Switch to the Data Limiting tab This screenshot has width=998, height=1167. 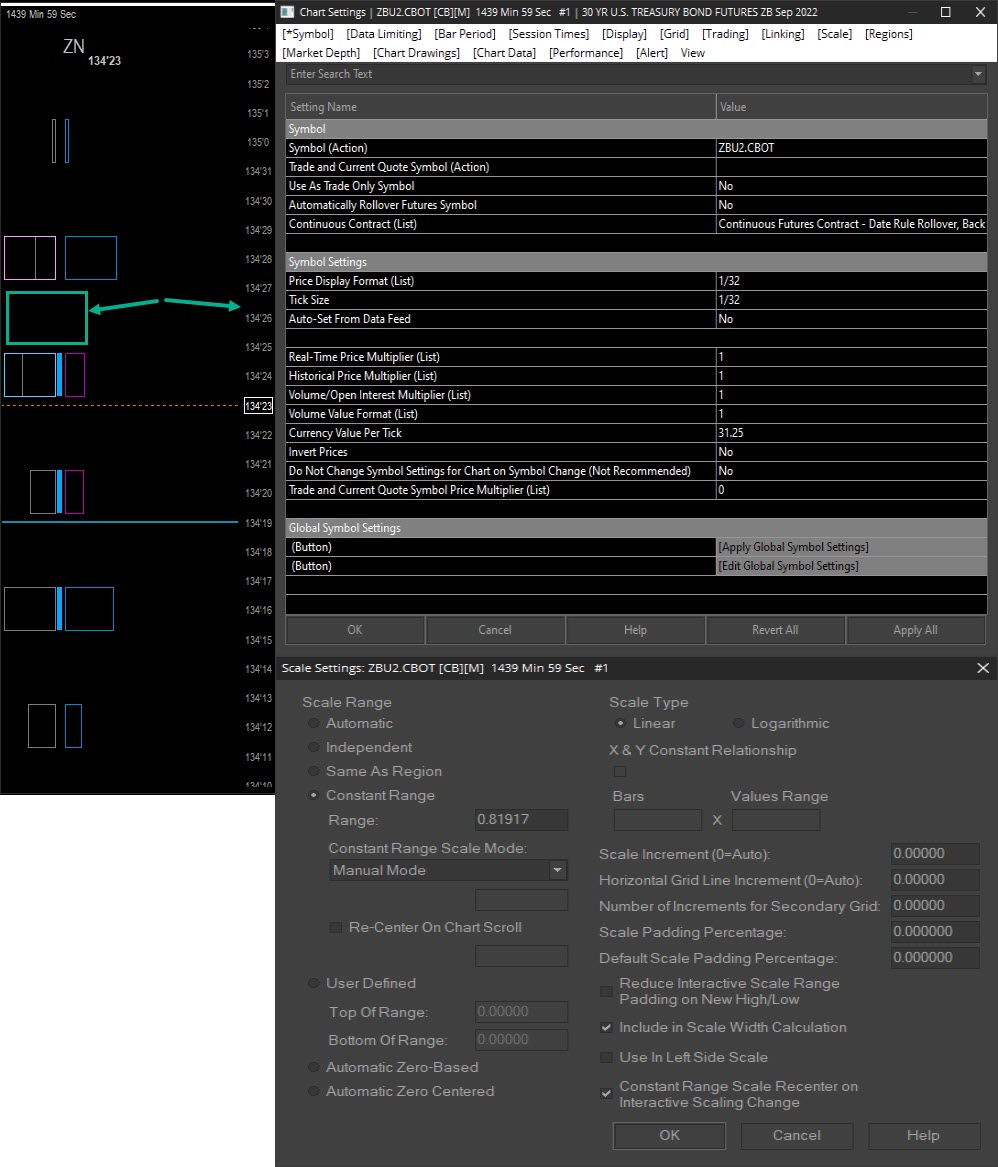point(383,34)
